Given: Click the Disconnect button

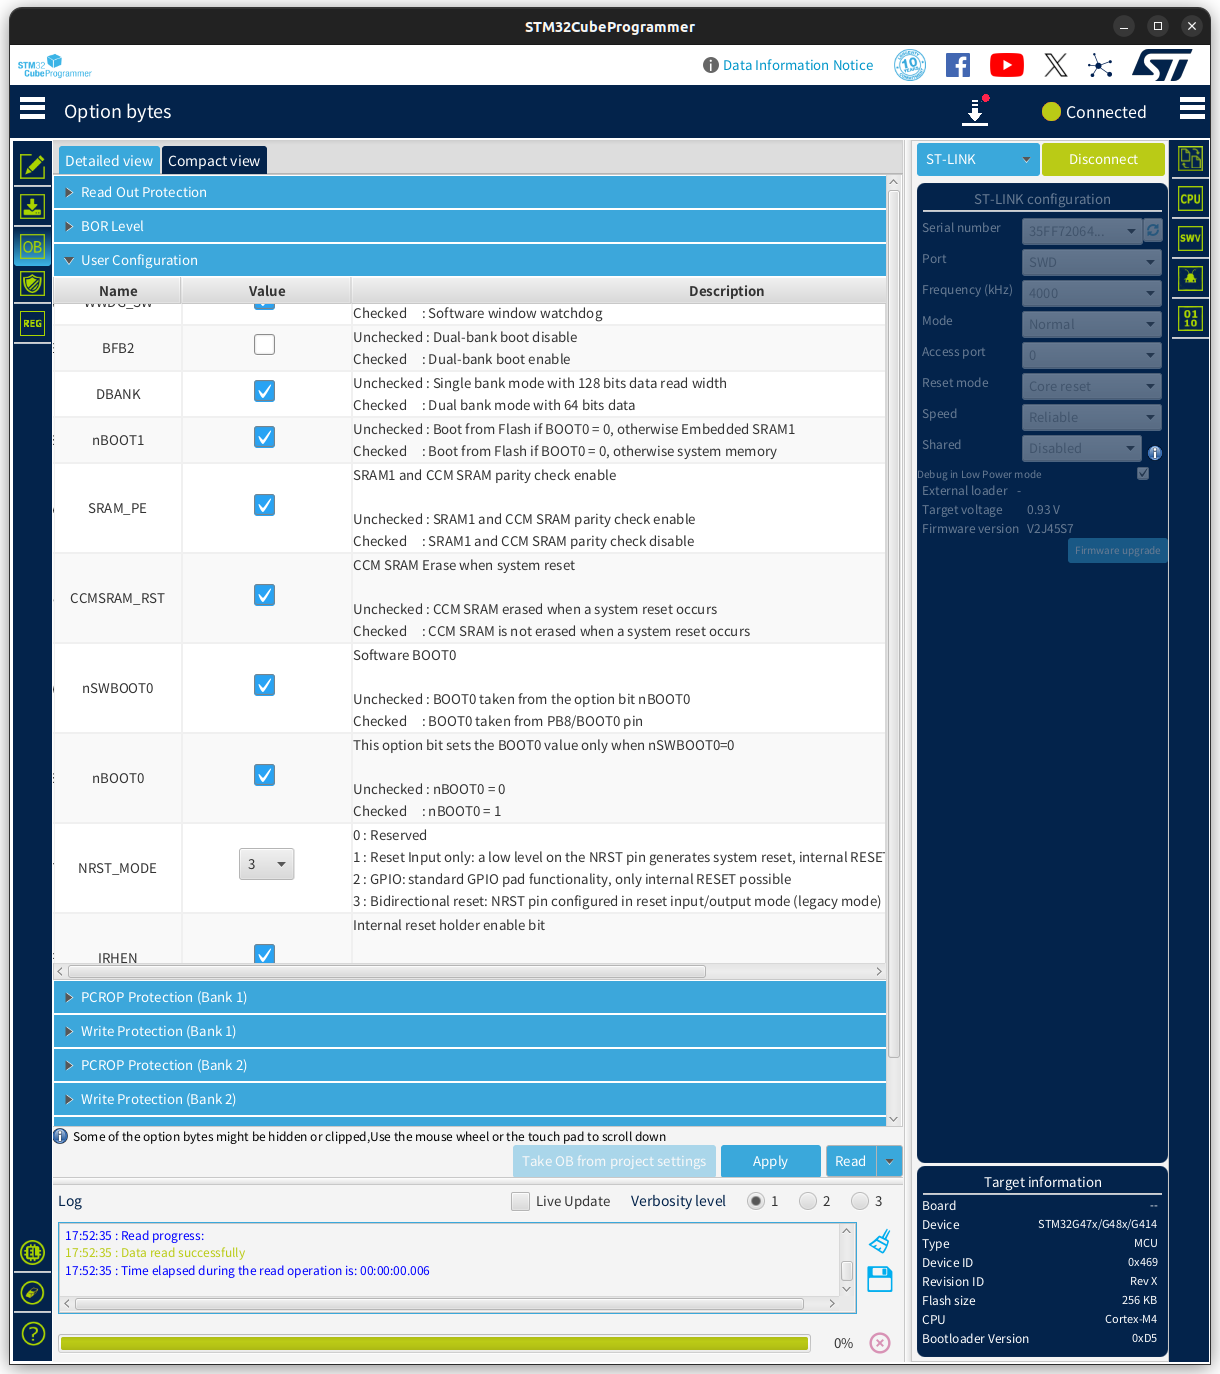Looking at the screenshot, I should tap(1103, 159).
